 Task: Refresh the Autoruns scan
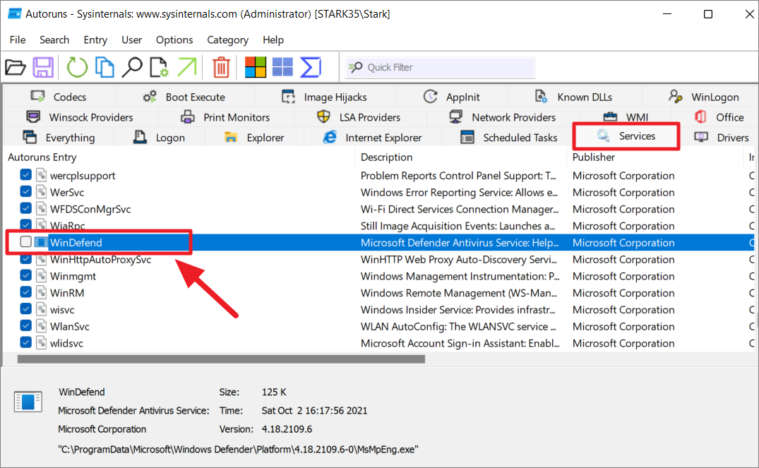tap(77, 67)
